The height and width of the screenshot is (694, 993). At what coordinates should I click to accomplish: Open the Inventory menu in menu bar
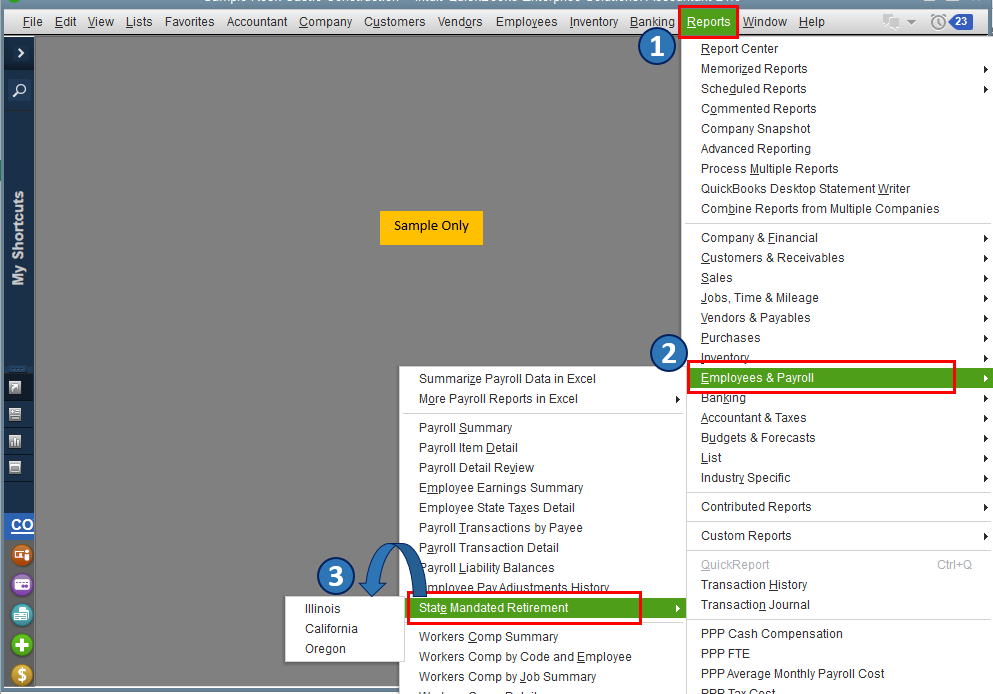tap(593, 22)
